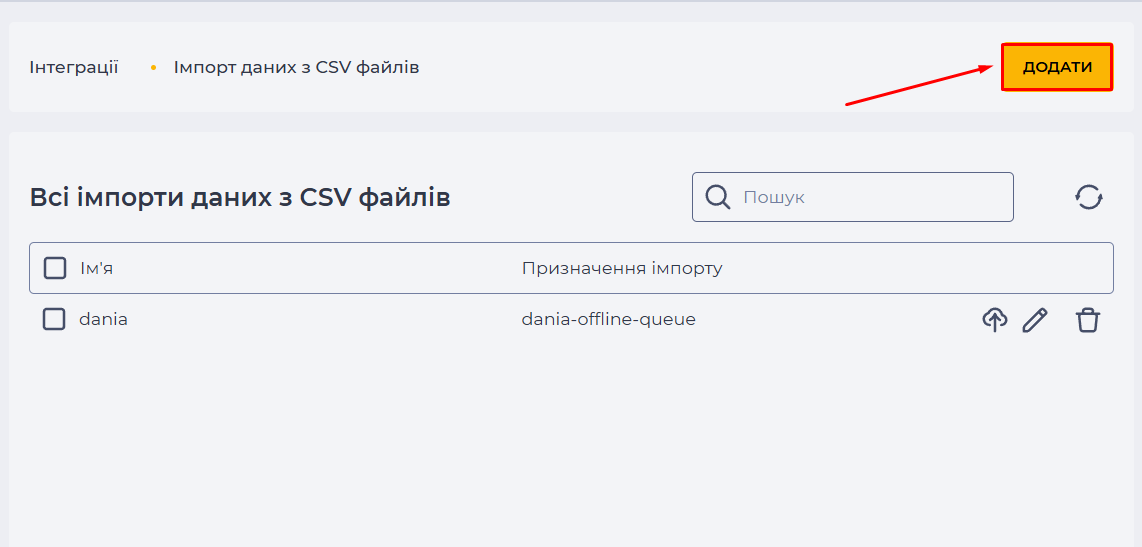Edit the dania import with pencil icon
The image size is (1142, 547).
1035,319
